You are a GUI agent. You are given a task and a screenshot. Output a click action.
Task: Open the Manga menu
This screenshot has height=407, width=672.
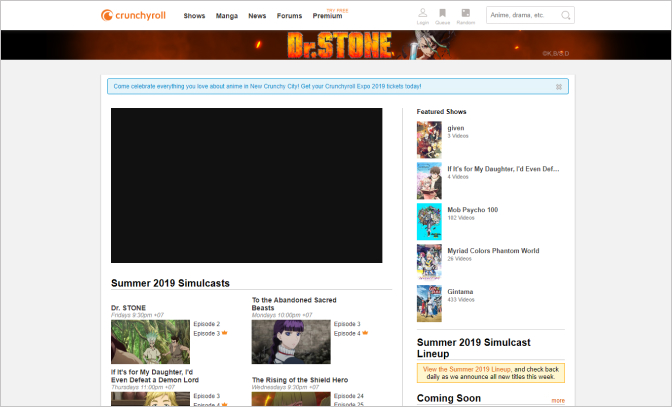coord(227,16)
